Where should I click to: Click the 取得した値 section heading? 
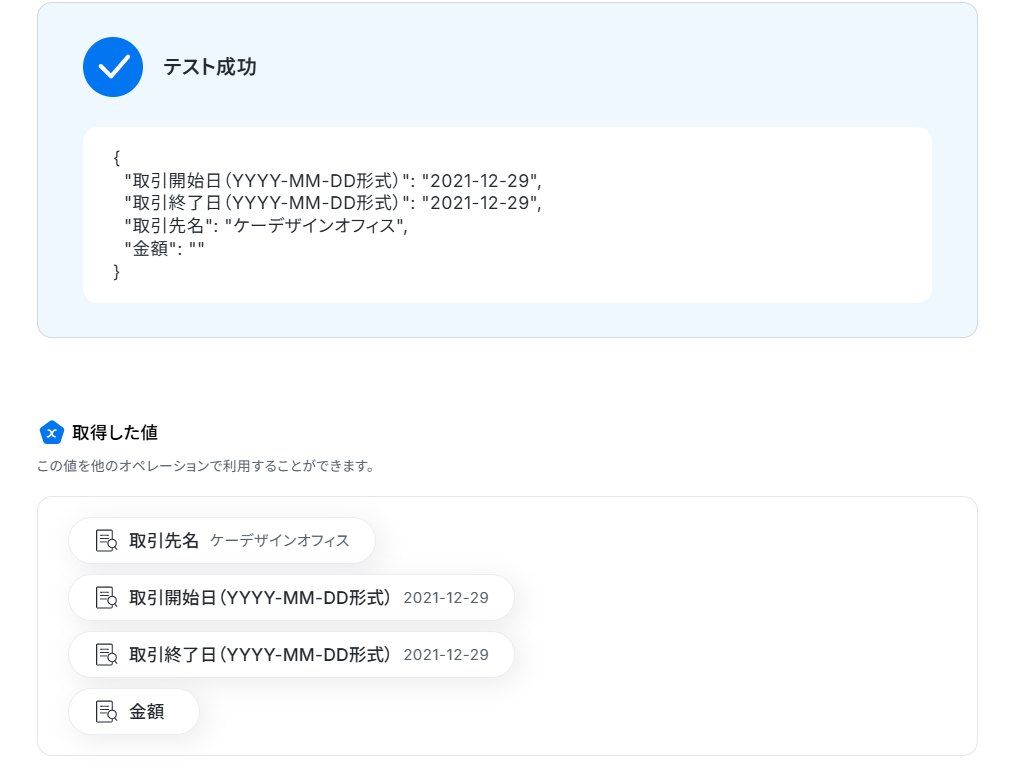pos(115,432)
